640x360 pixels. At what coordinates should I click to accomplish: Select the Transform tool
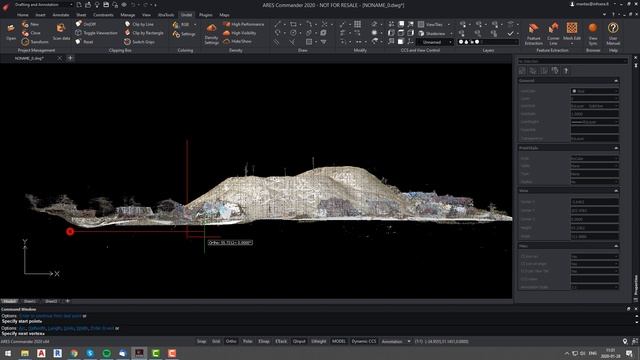(35, 42)
